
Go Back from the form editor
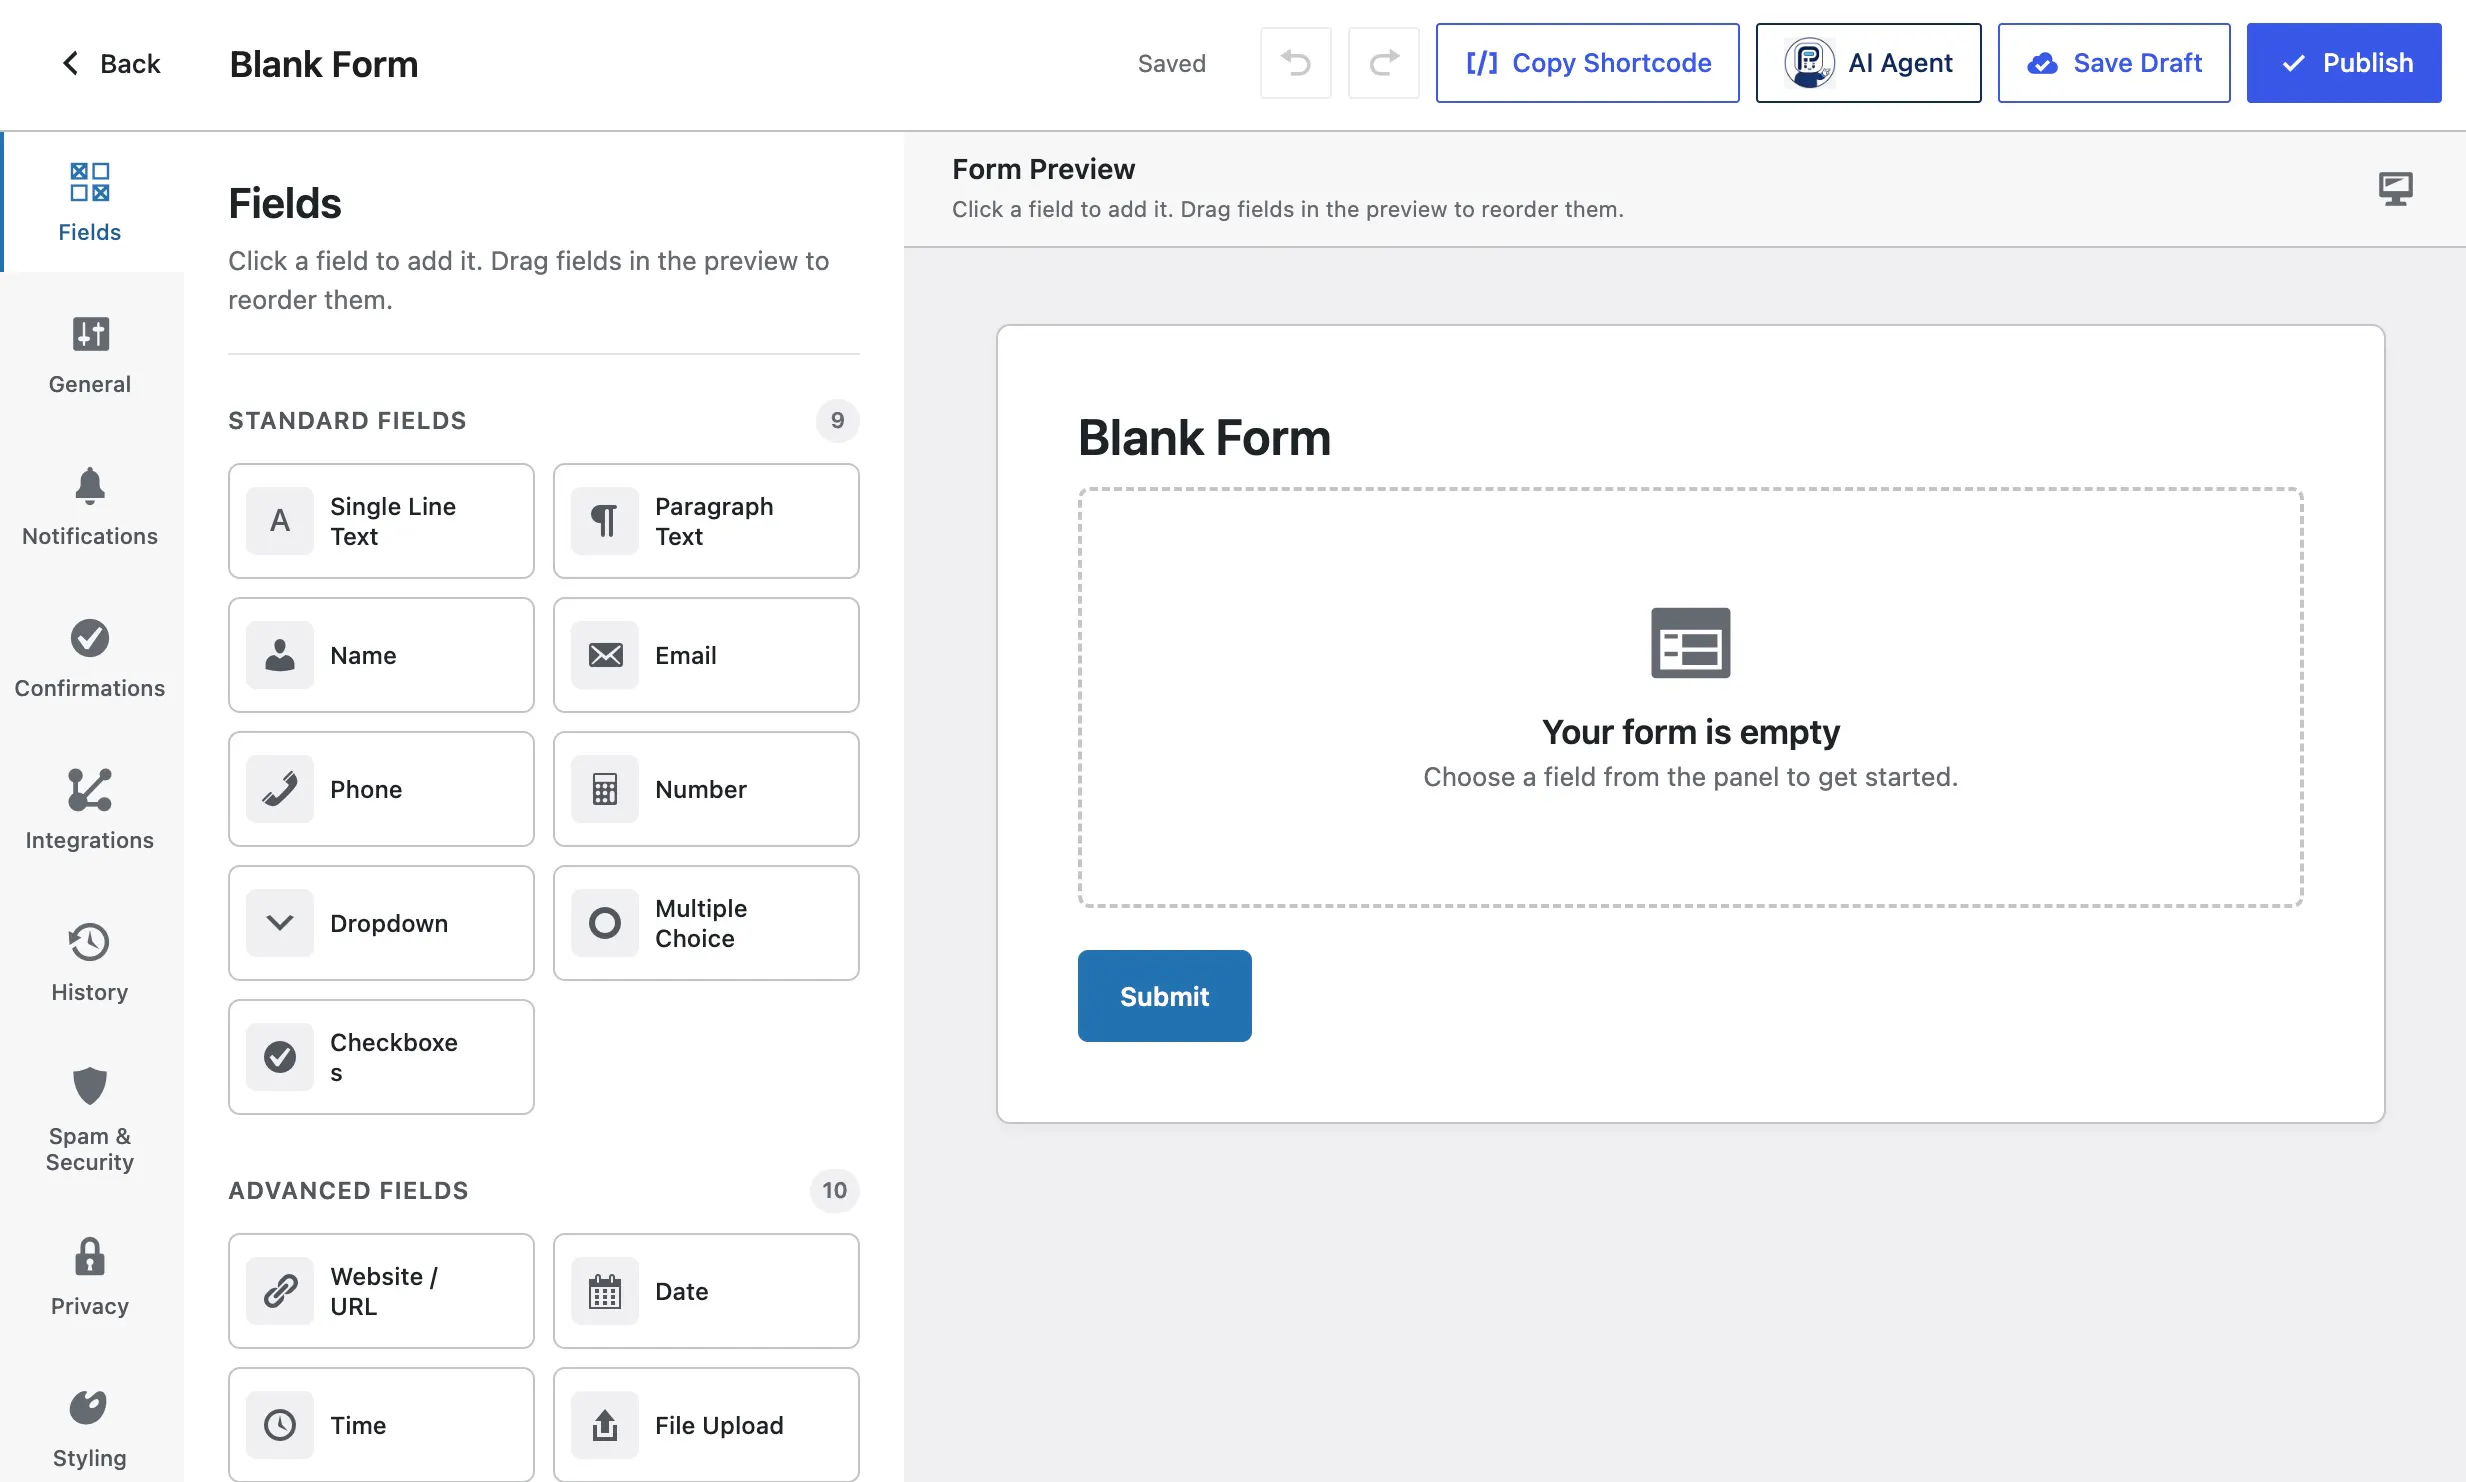point(111,63)
